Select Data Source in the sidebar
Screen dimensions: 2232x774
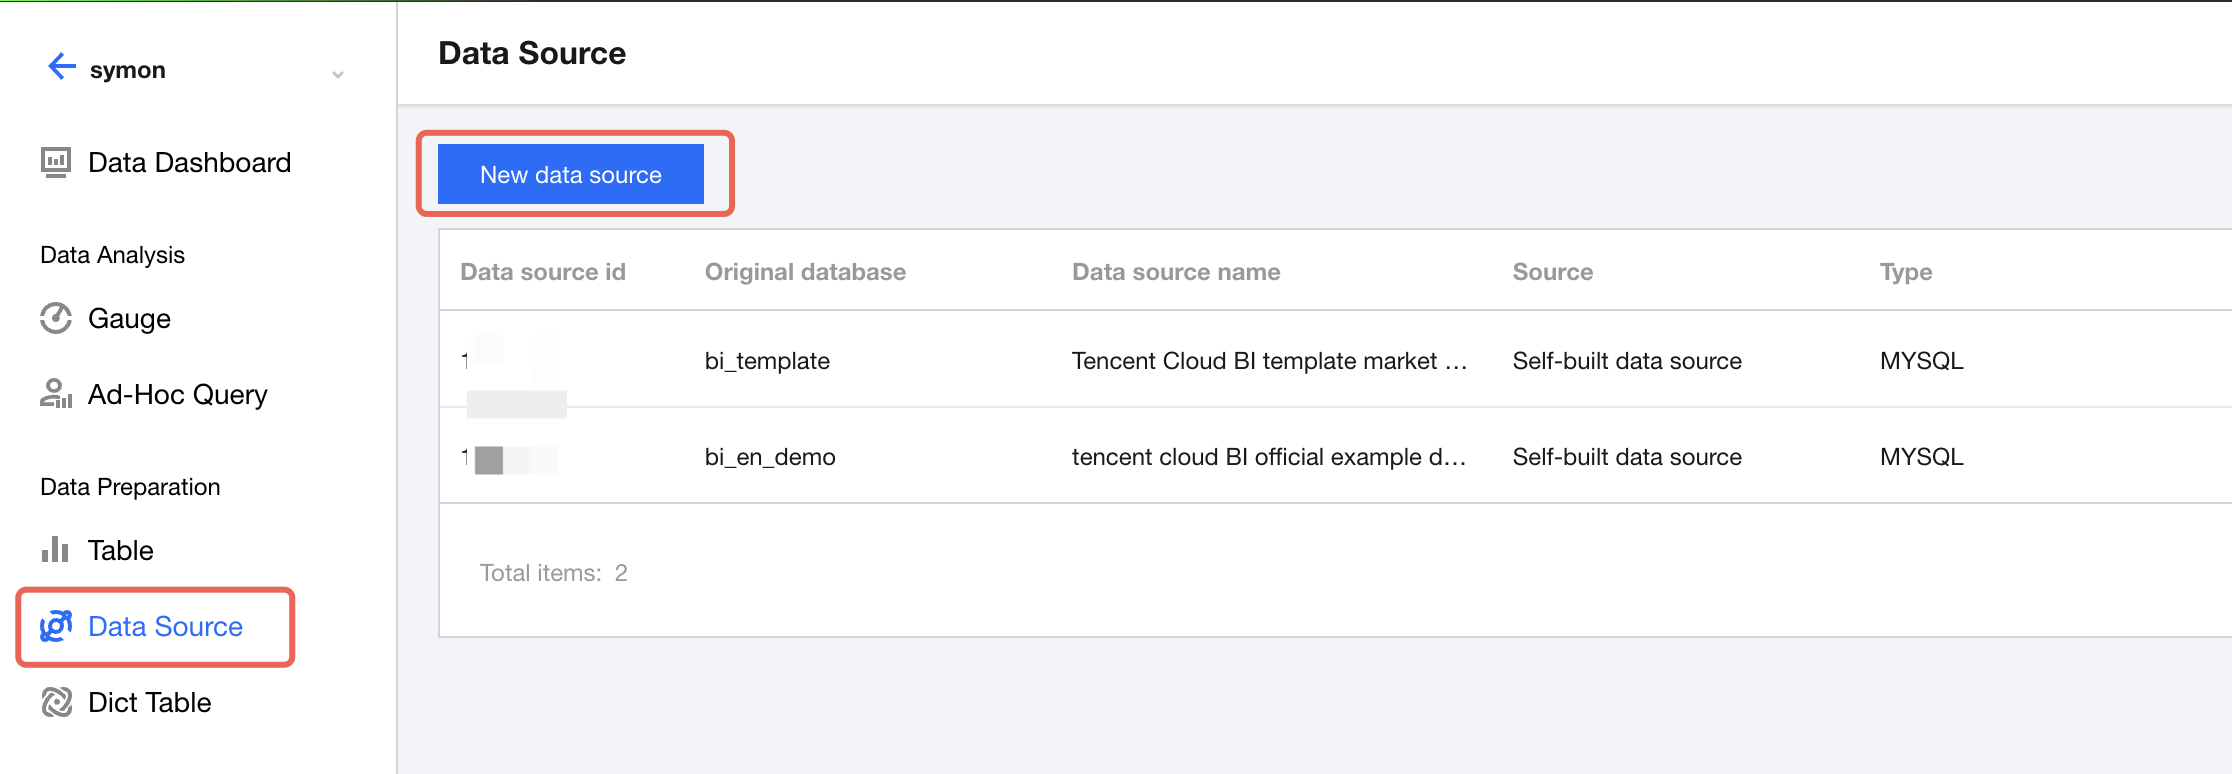[x=165, y=627]
